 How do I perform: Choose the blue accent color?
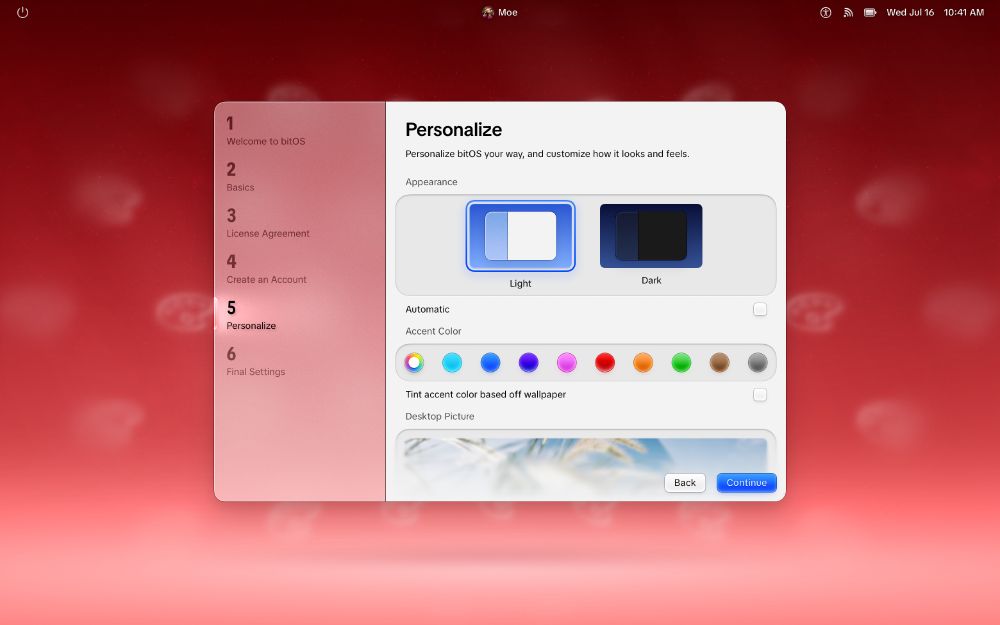[490, 362]
